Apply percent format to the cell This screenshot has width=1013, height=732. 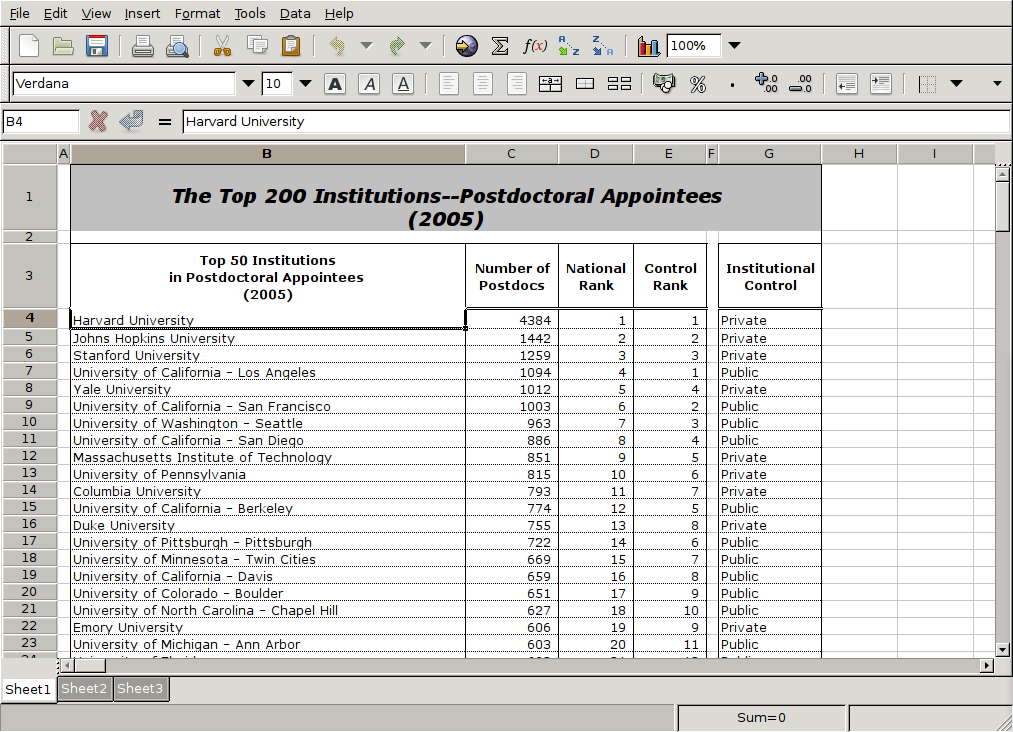click(x=698, y=83)
